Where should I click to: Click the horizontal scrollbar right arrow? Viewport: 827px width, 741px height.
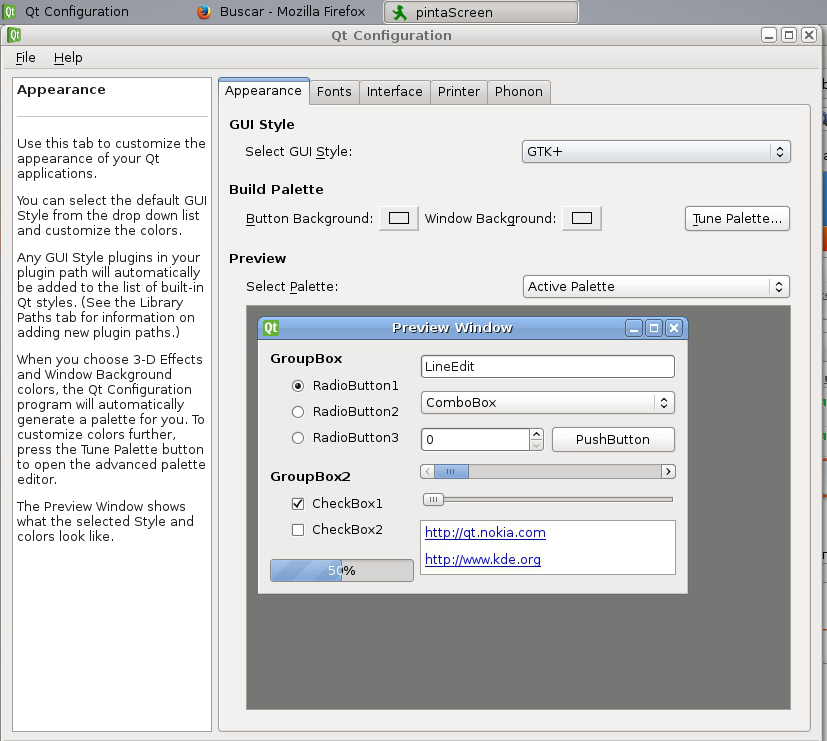668,471
